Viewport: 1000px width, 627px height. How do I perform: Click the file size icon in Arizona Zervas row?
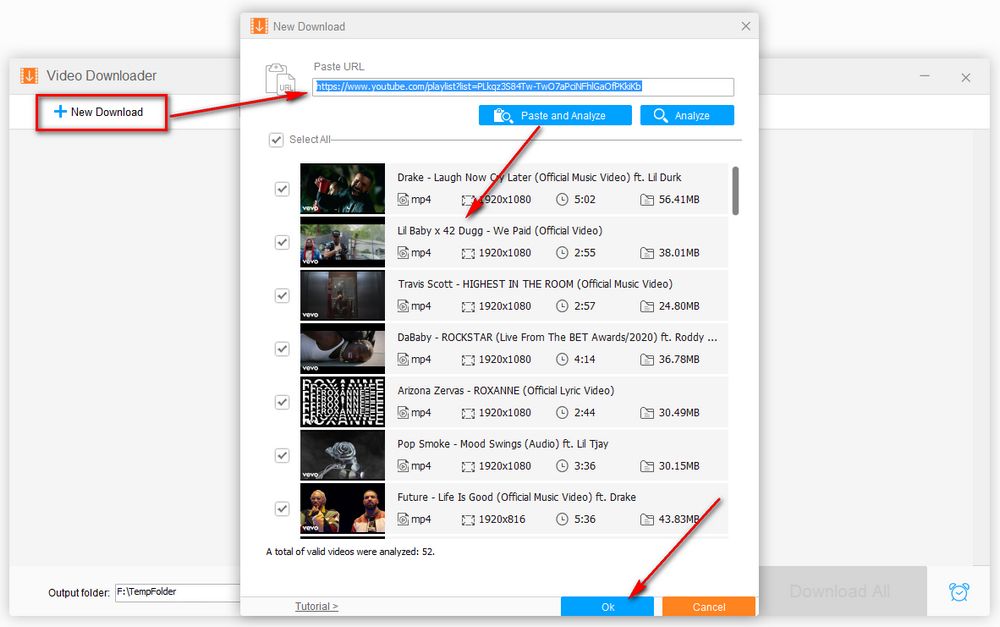[x=647, y=413]
